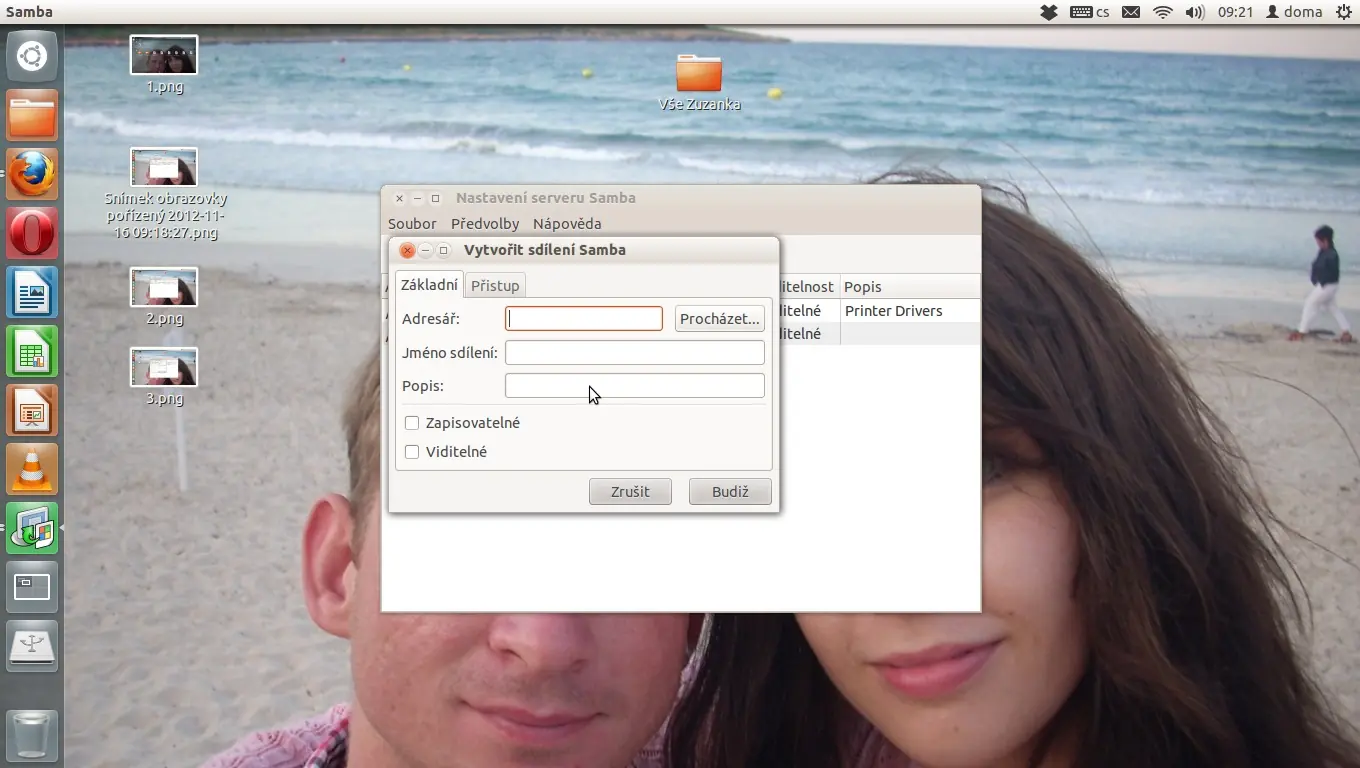The height and width of the screenshot is (768, 1360).
Task: Select the running Samba launcher icon
Action: point(32,528)
